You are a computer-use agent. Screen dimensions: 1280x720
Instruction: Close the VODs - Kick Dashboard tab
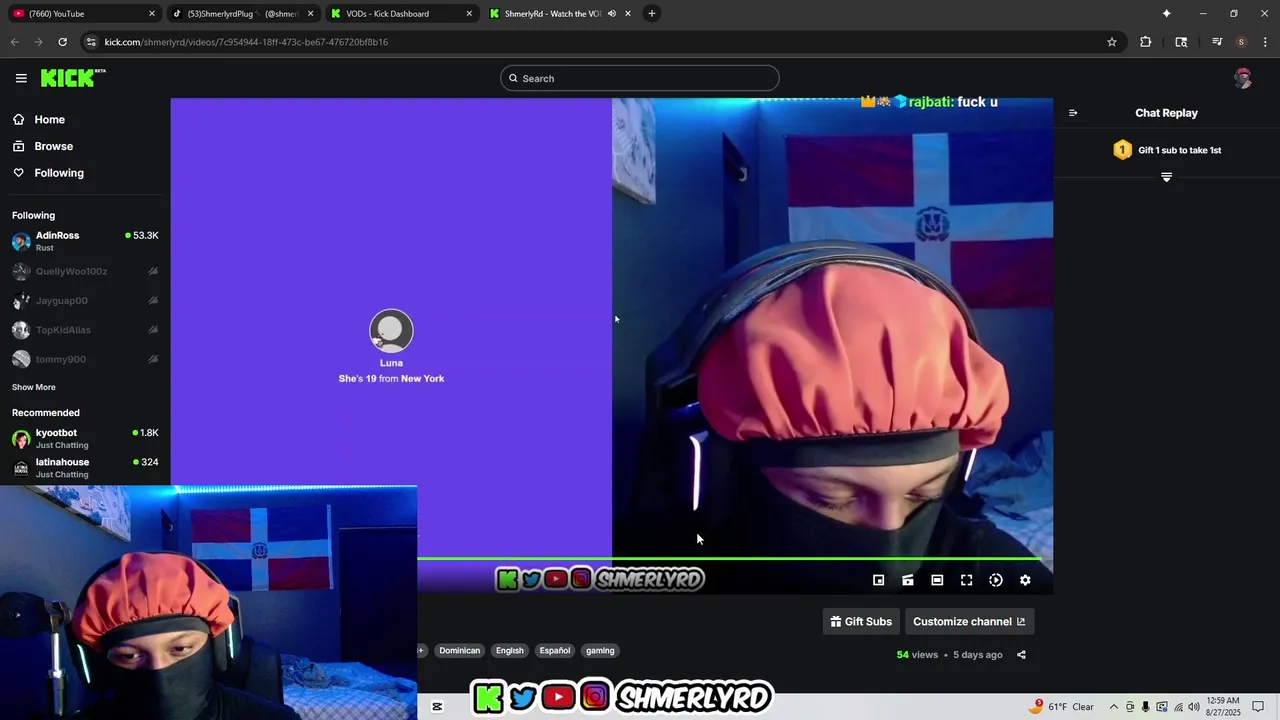pos(469,14)
